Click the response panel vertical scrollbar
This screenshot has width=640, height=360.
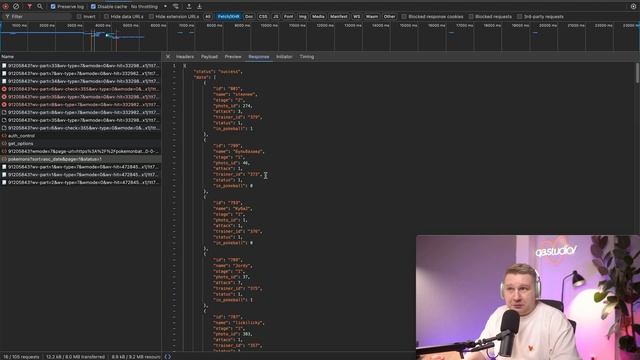tap(637, 73)
